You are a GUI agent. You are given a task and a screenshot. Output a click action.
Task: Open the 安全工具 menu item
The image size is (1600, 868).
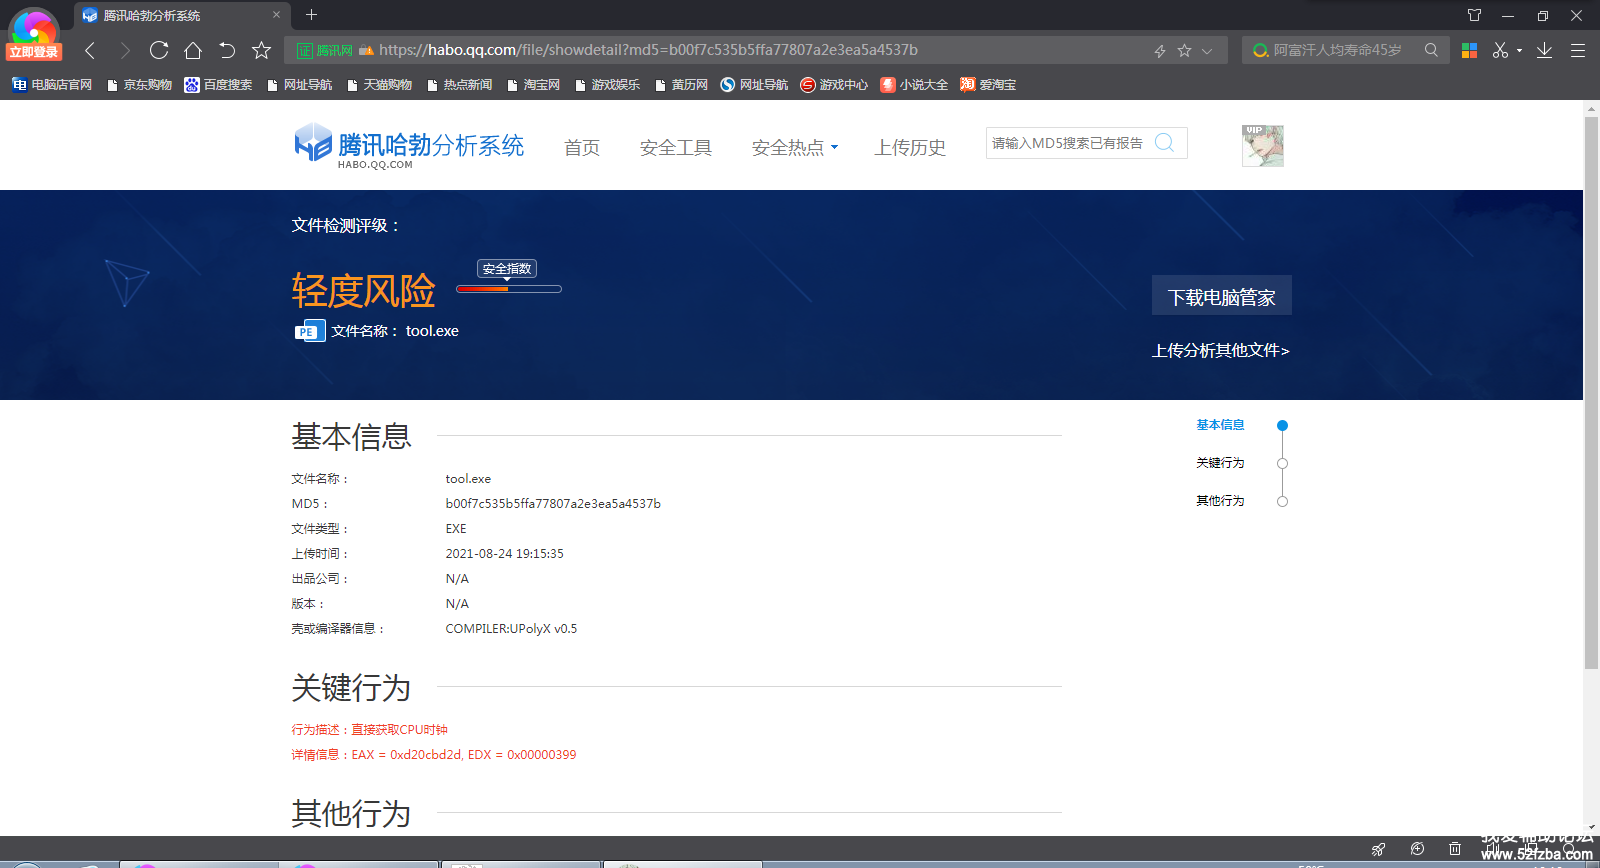(x=676, y=148)
